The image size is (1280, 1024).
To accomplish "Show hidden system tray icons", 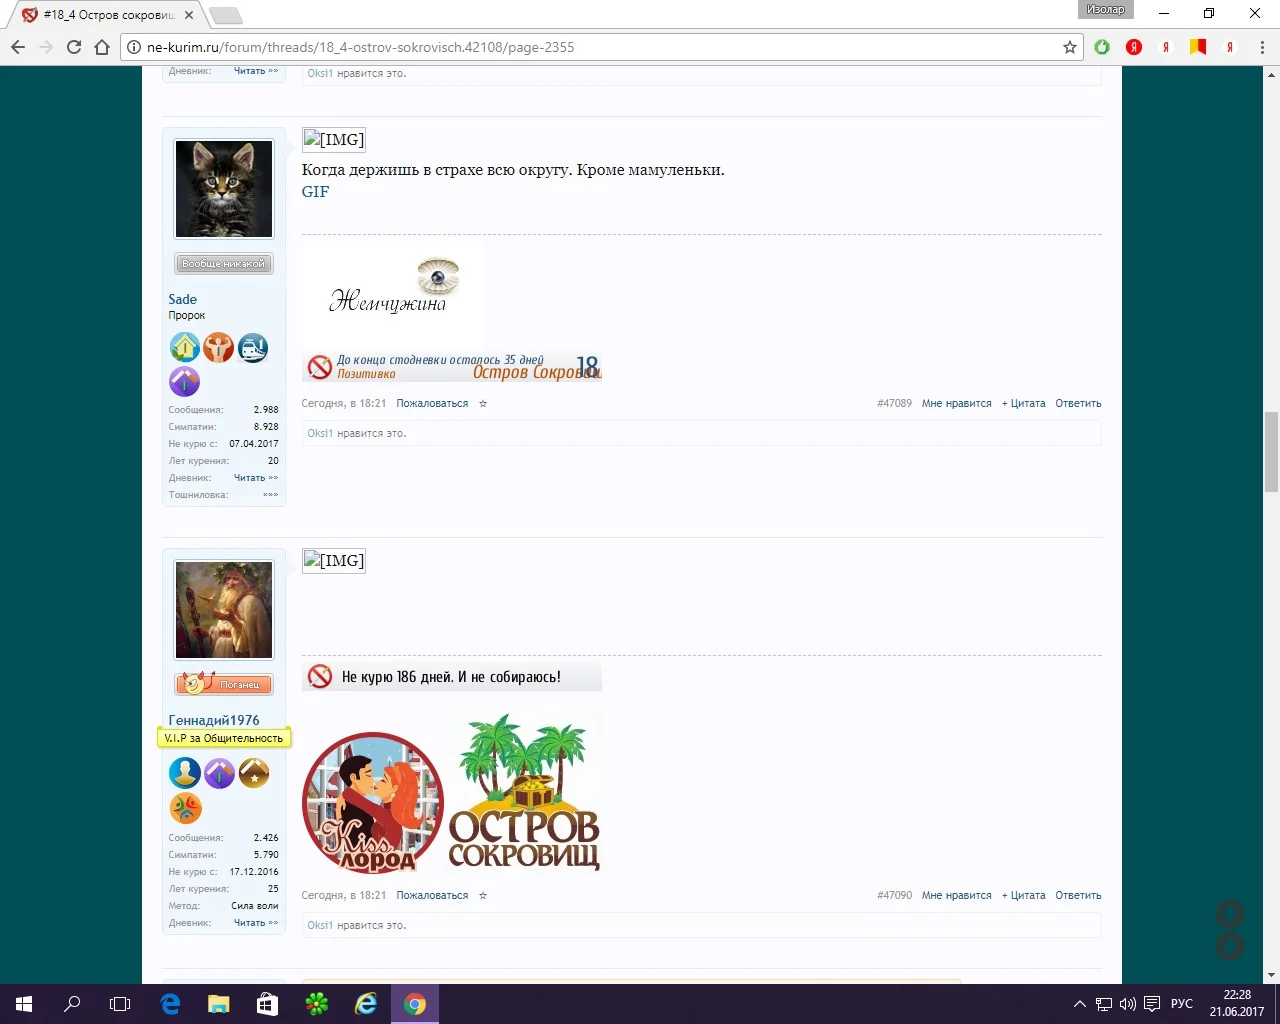I will (1079, 1004).
